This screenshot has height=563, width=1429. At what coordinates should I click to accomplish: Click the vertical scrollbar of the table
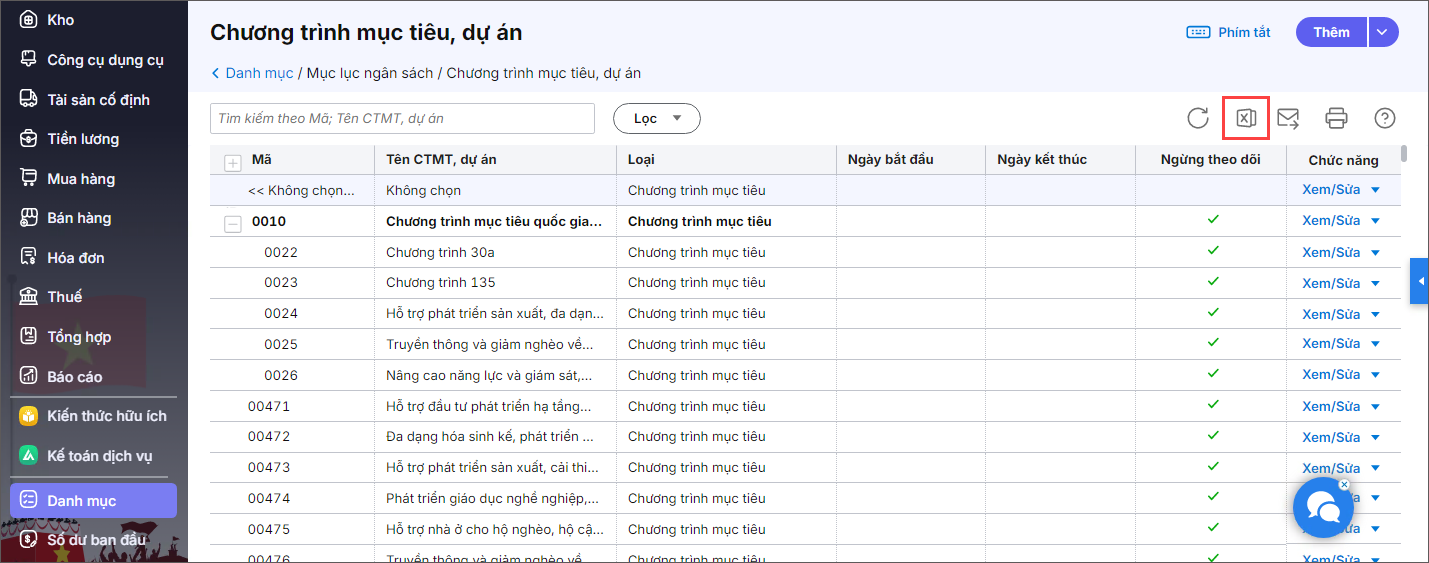[1404, 154]
